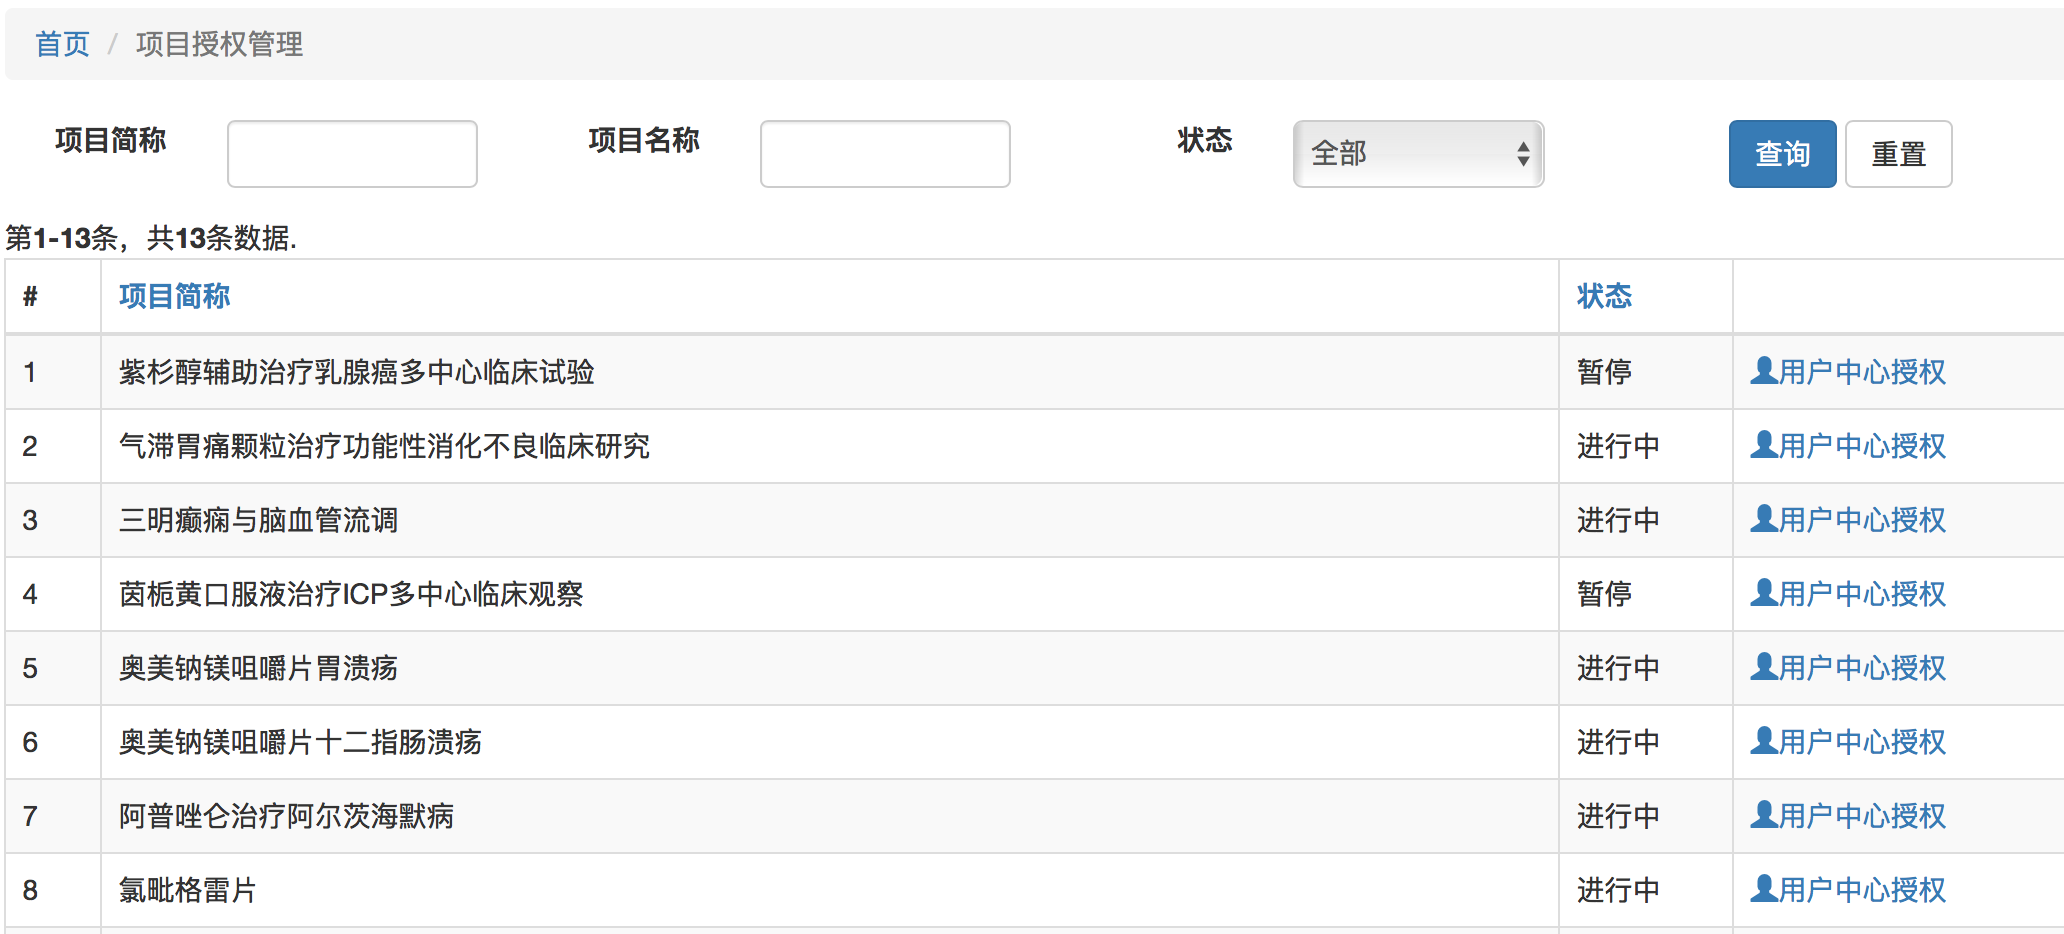
Task: Focus the 项目简称 search input field
Action: coord(352,154)
